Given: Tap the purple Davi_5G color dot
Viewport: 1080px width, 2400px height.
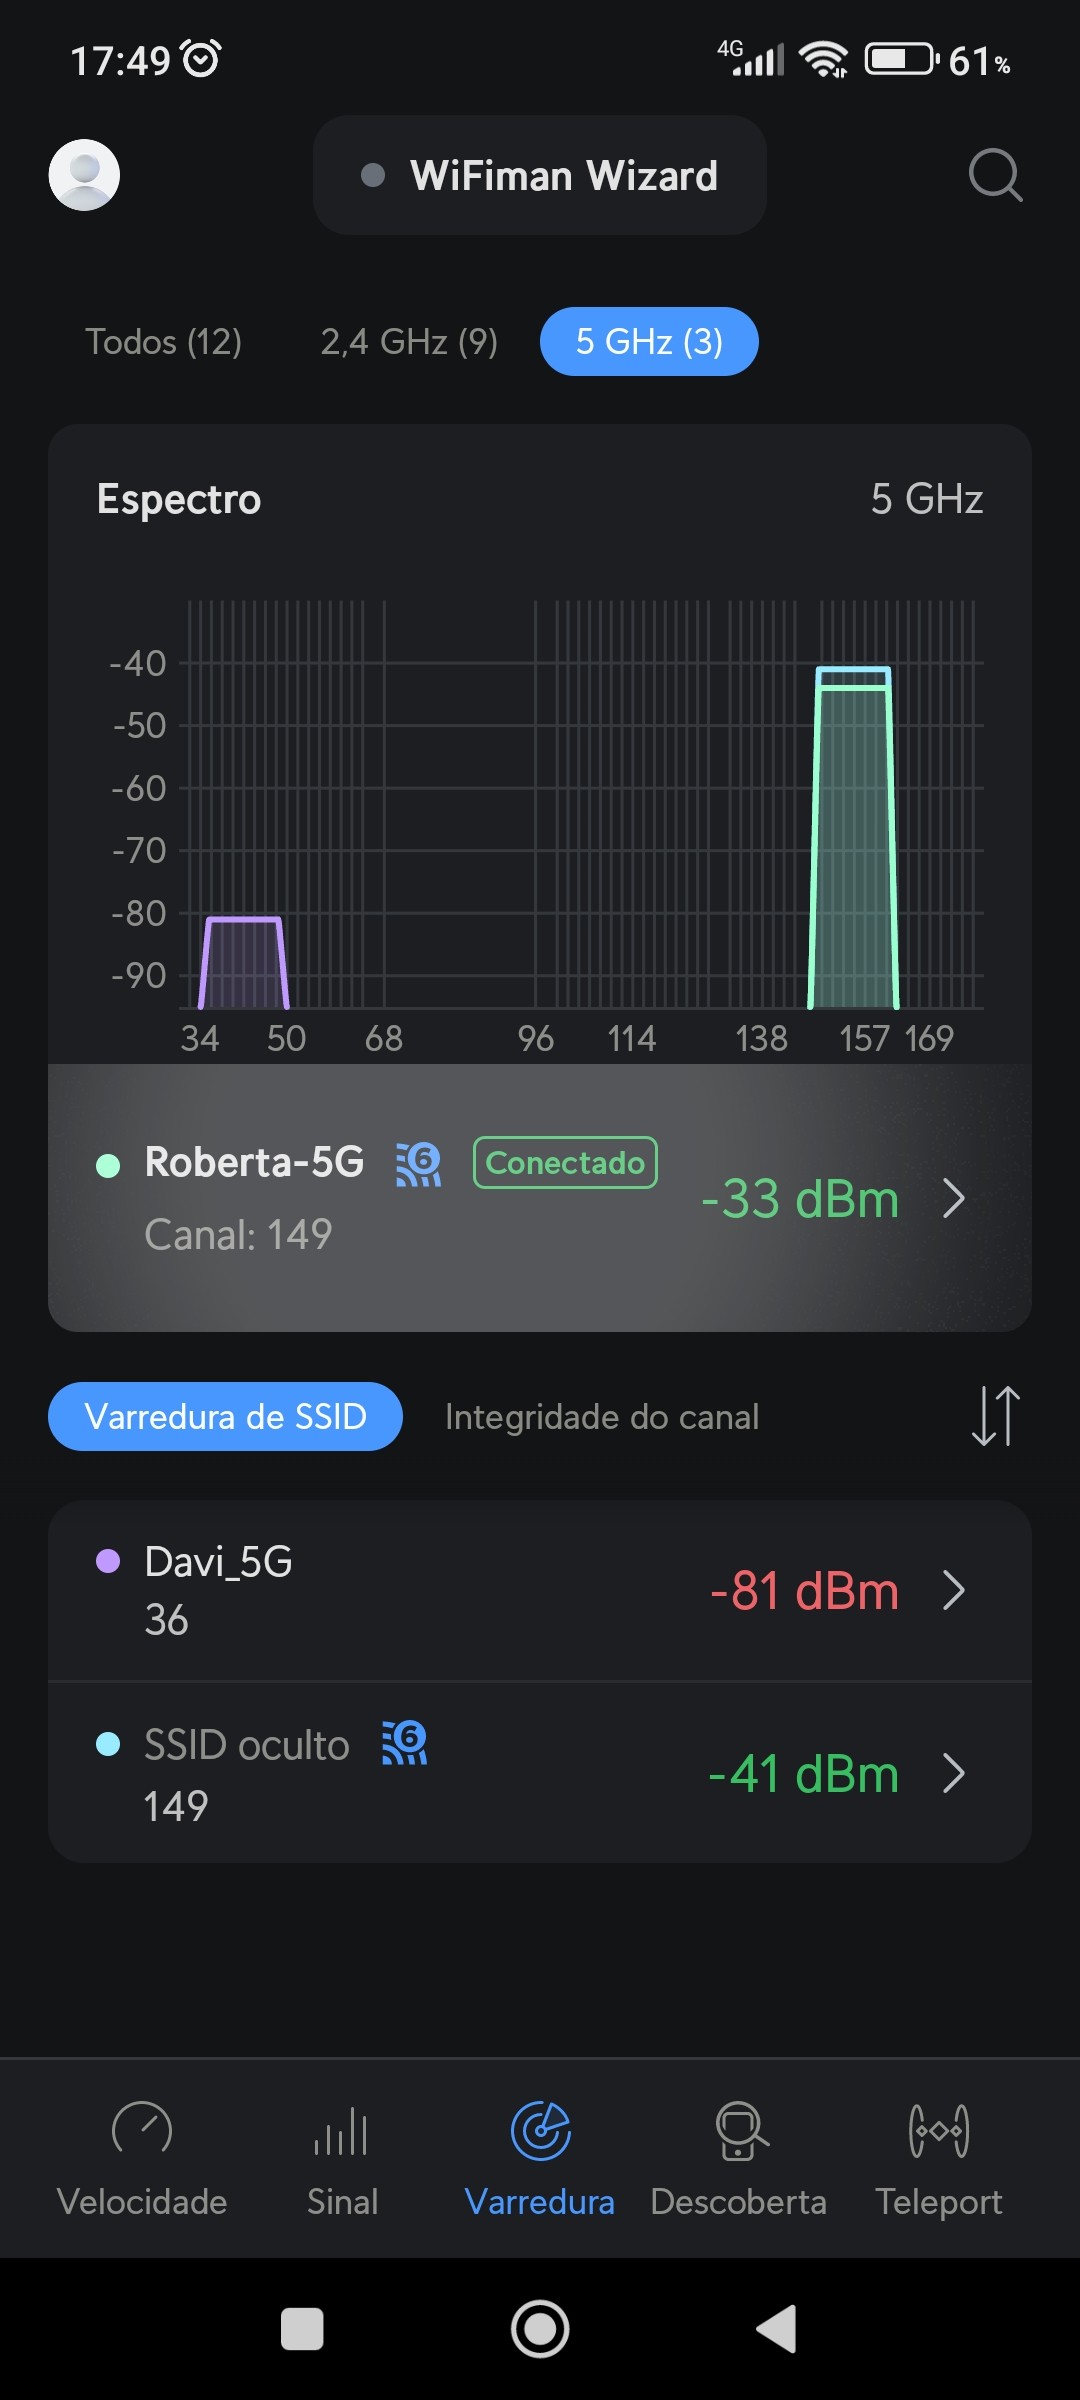Looking at the screenshot, I should 108,1561.
